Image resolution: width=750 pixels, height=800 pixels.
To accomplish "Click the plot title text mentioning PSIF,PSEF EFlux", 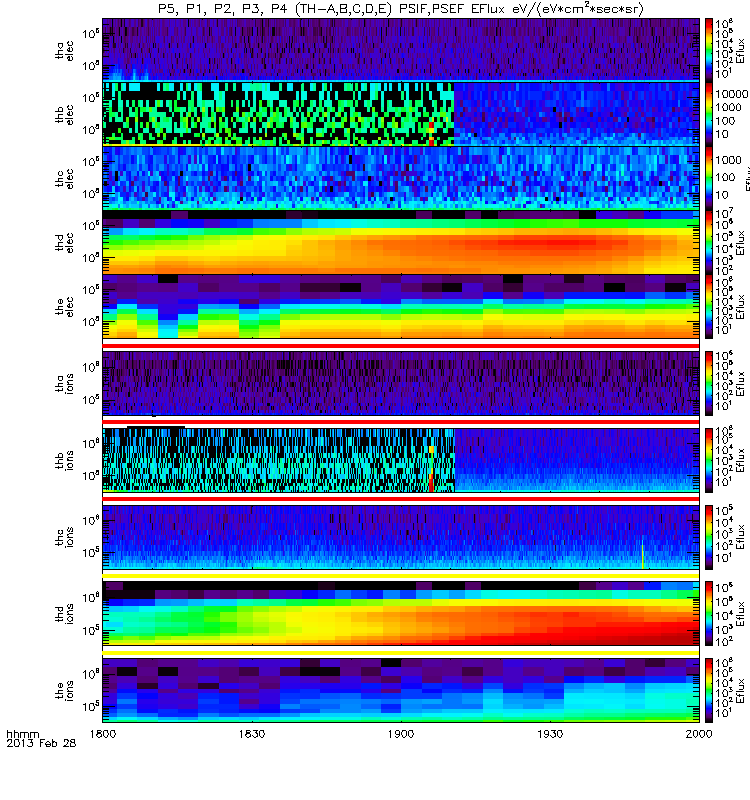I will pos(401,9).
